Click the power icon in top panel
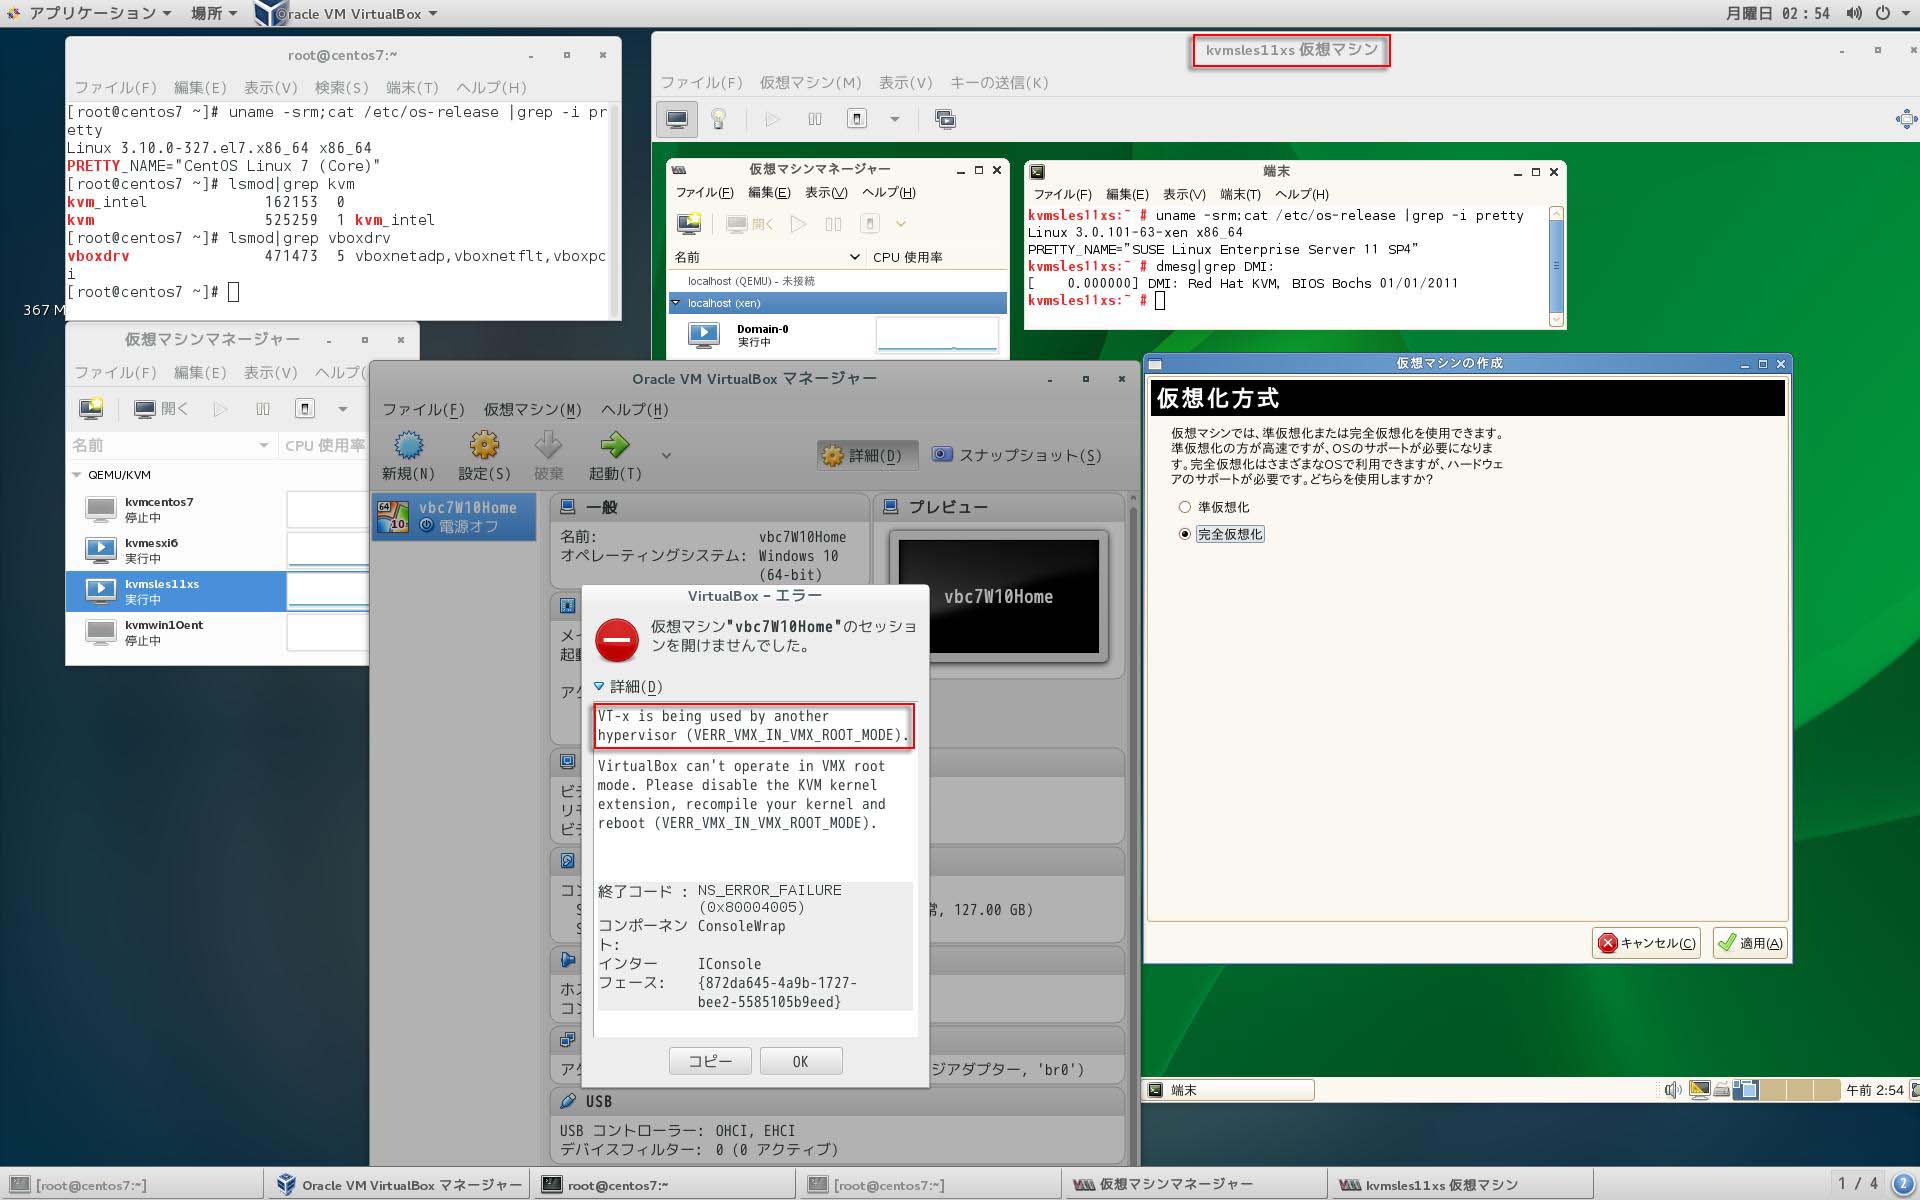This screenshot has width=1920, height=1200. point(1883,13)
